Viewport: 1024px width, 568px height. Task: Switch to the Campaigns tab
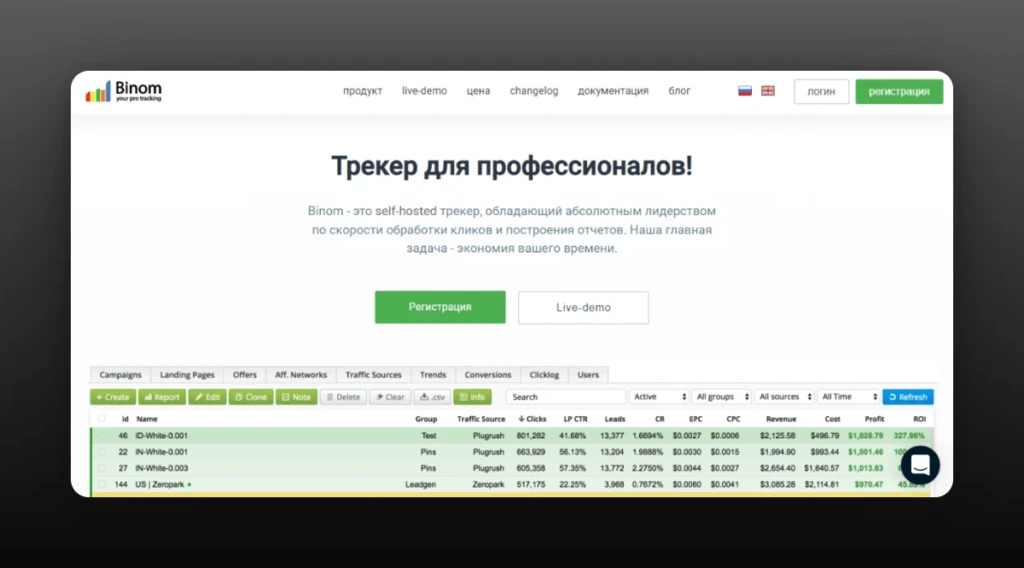pyautogui.click(x=120, y=375)
